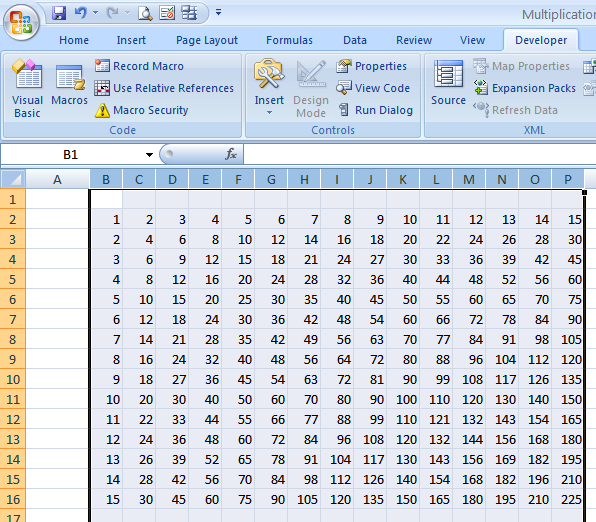Customize Quick Access Toolbar dropdown
The height and width of the screenshot is (522, 596).
pos(219,13)
